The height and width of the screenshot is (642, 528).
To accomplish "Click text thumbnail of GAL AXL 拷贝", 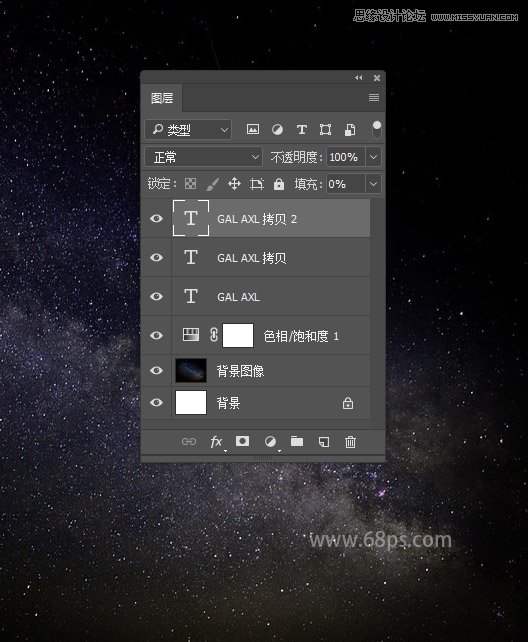I will point(191,258).
